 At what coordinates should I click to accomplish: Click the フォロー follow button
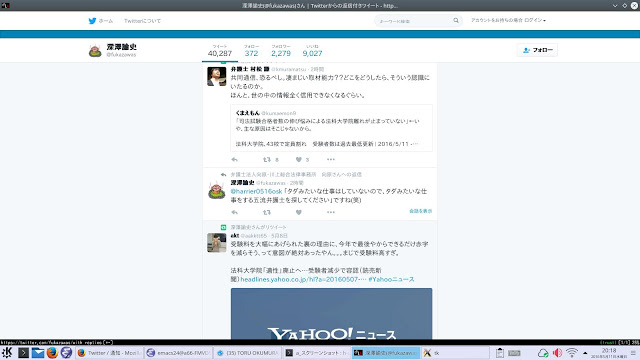tap(537, 50)
